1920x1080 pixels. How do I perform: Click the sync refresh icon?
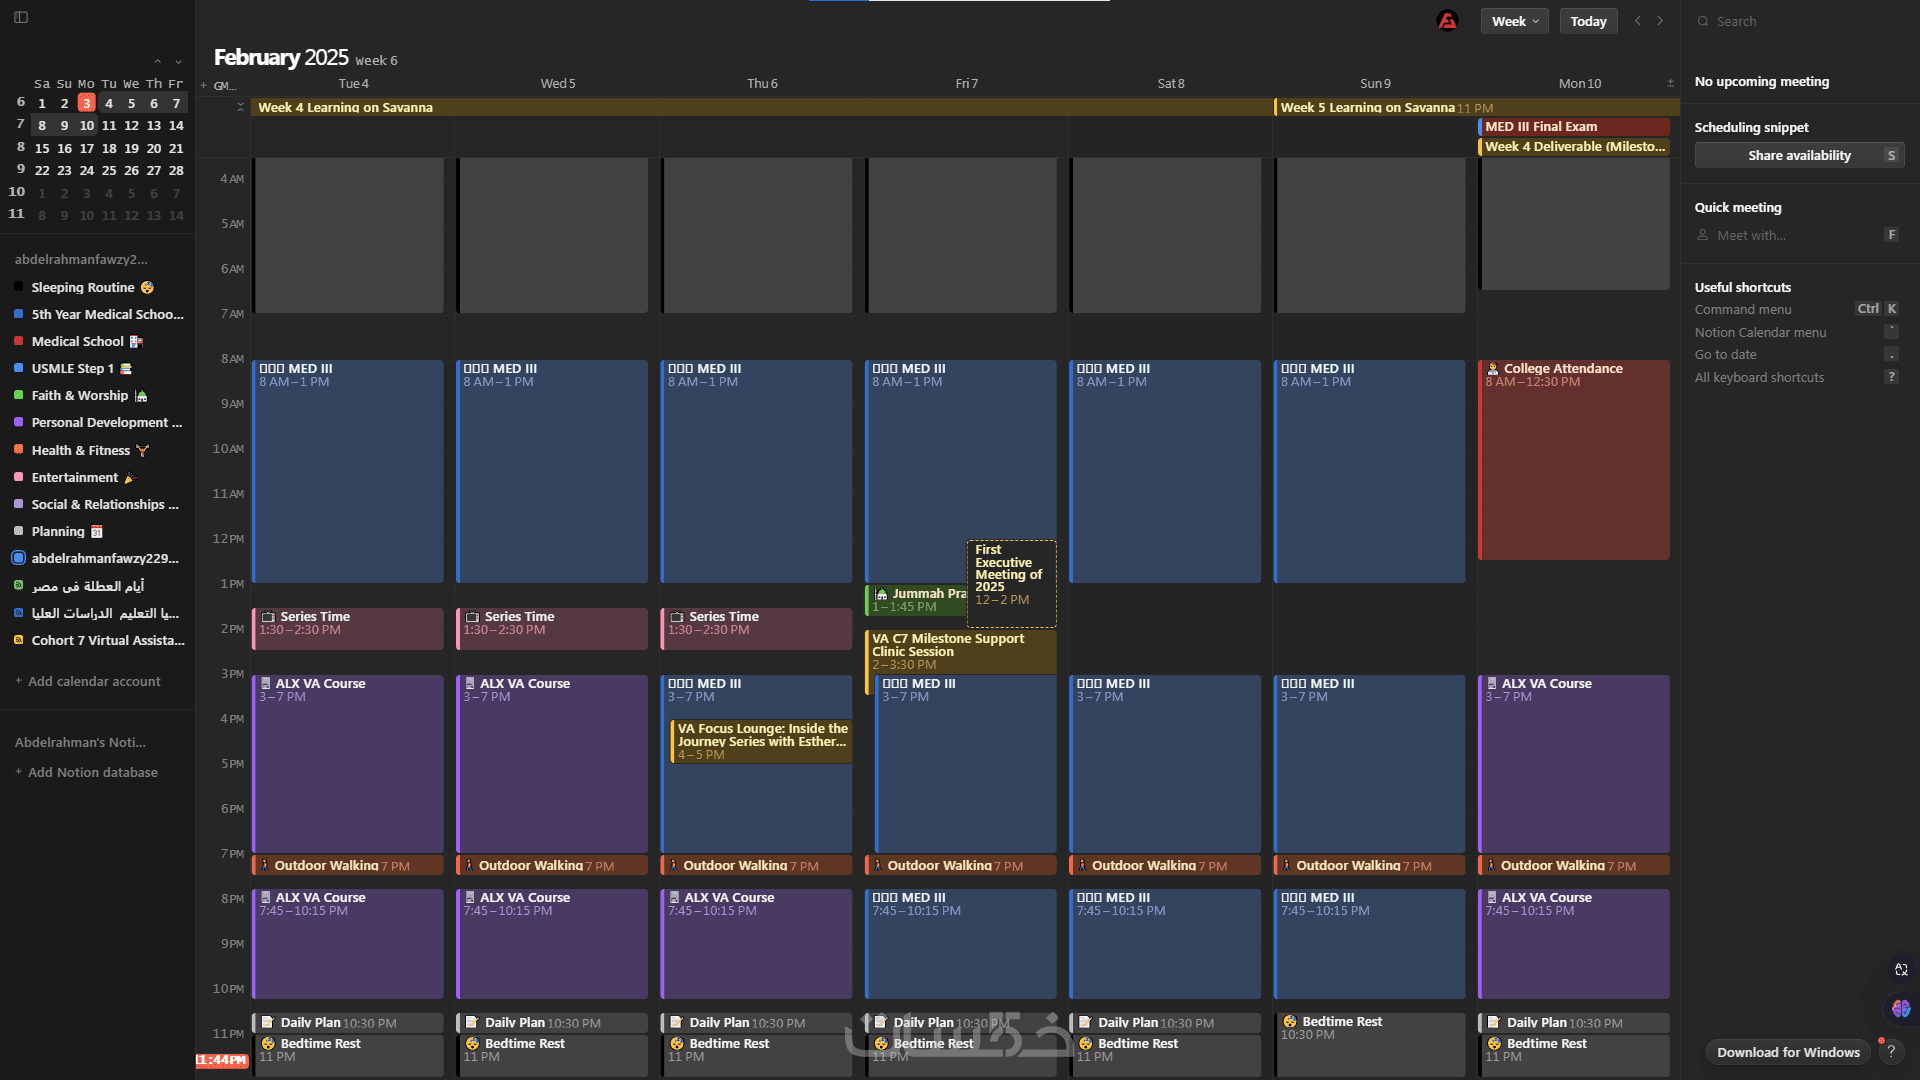[x=1901, y=969]
